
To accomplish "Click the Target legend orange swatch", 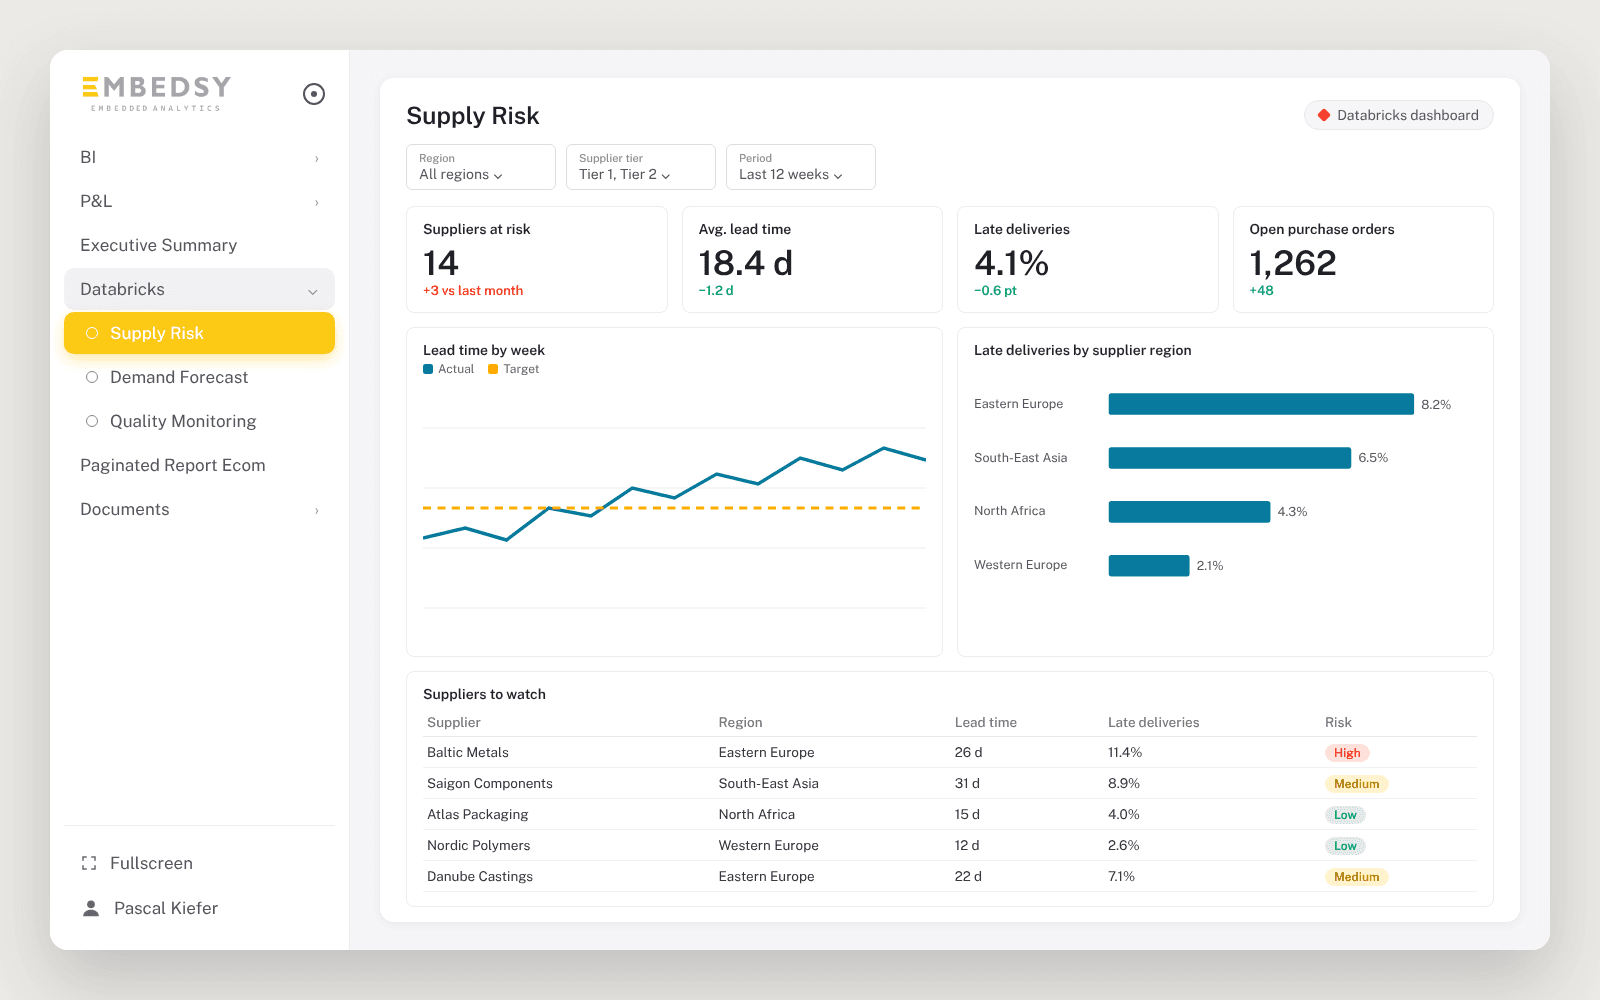I will (493, 369).
